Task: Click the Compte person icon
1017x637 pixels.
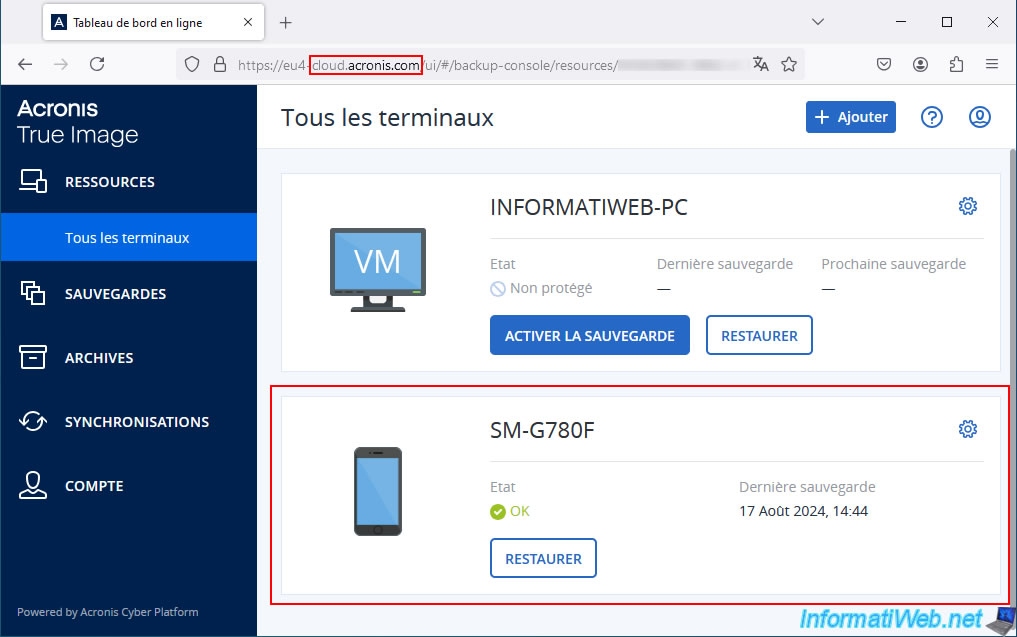Action: 33,485
